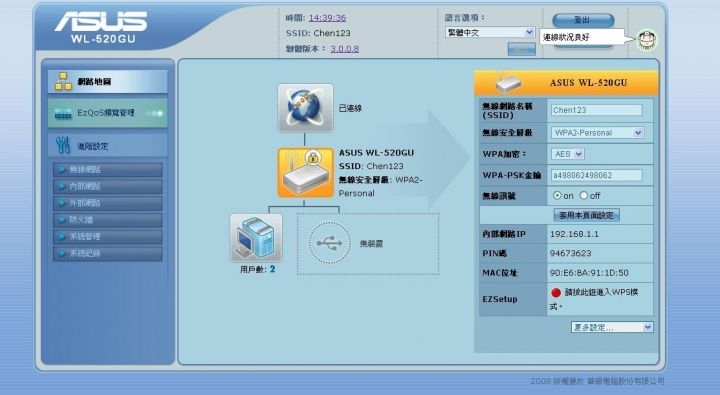The width and height of the screenshot is (720, 395).
Task: Click the client count number 2
Action: click(x=272, y=269)
